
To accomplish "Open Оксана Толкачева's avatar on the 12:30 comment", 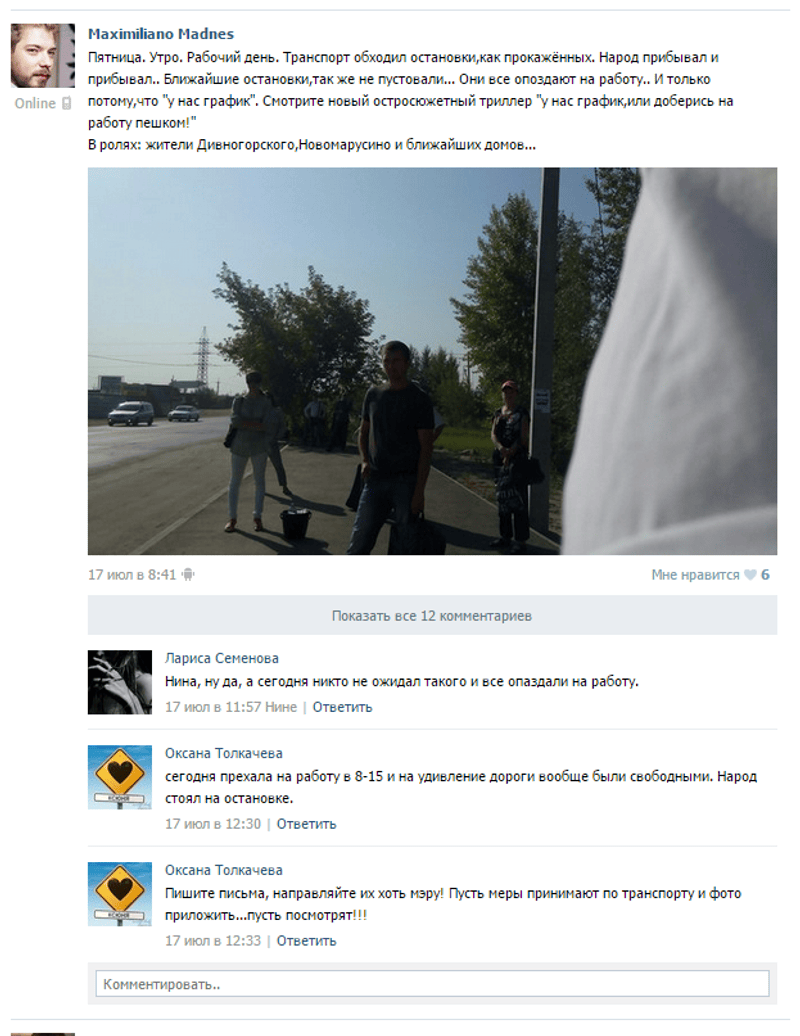I will (120, 777).
